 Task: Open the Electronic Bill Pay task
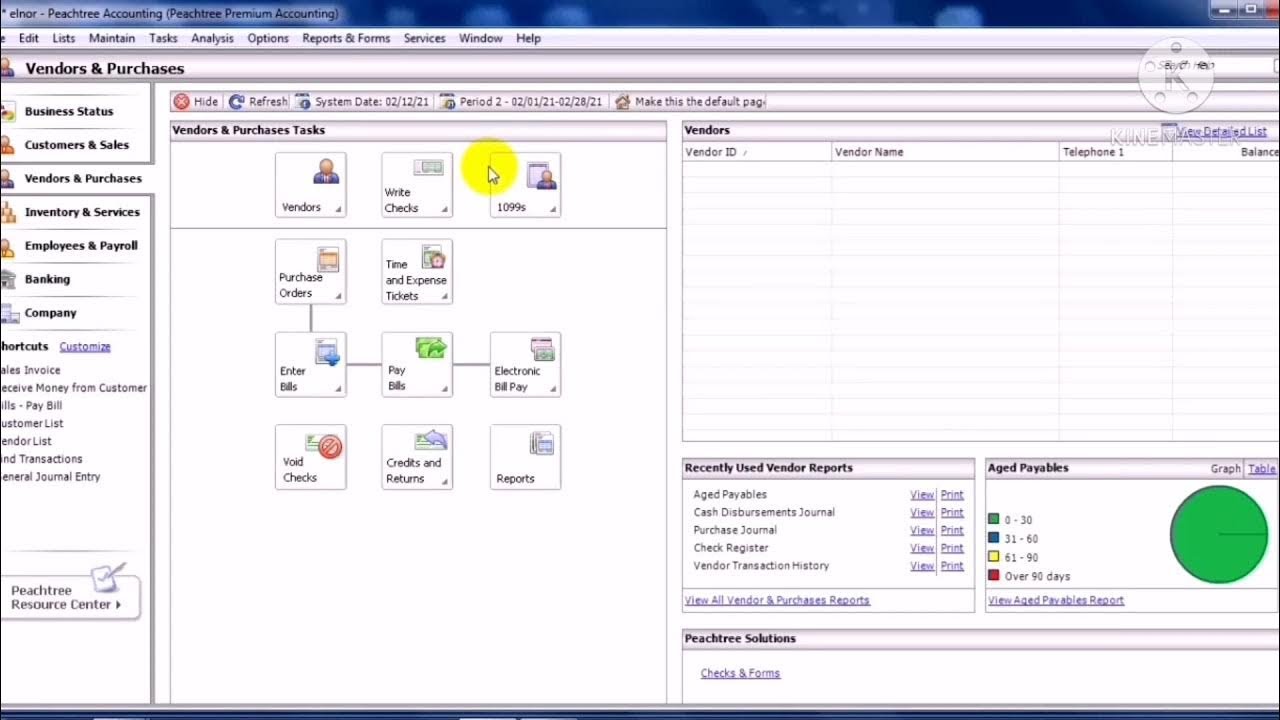coord(525,365)
